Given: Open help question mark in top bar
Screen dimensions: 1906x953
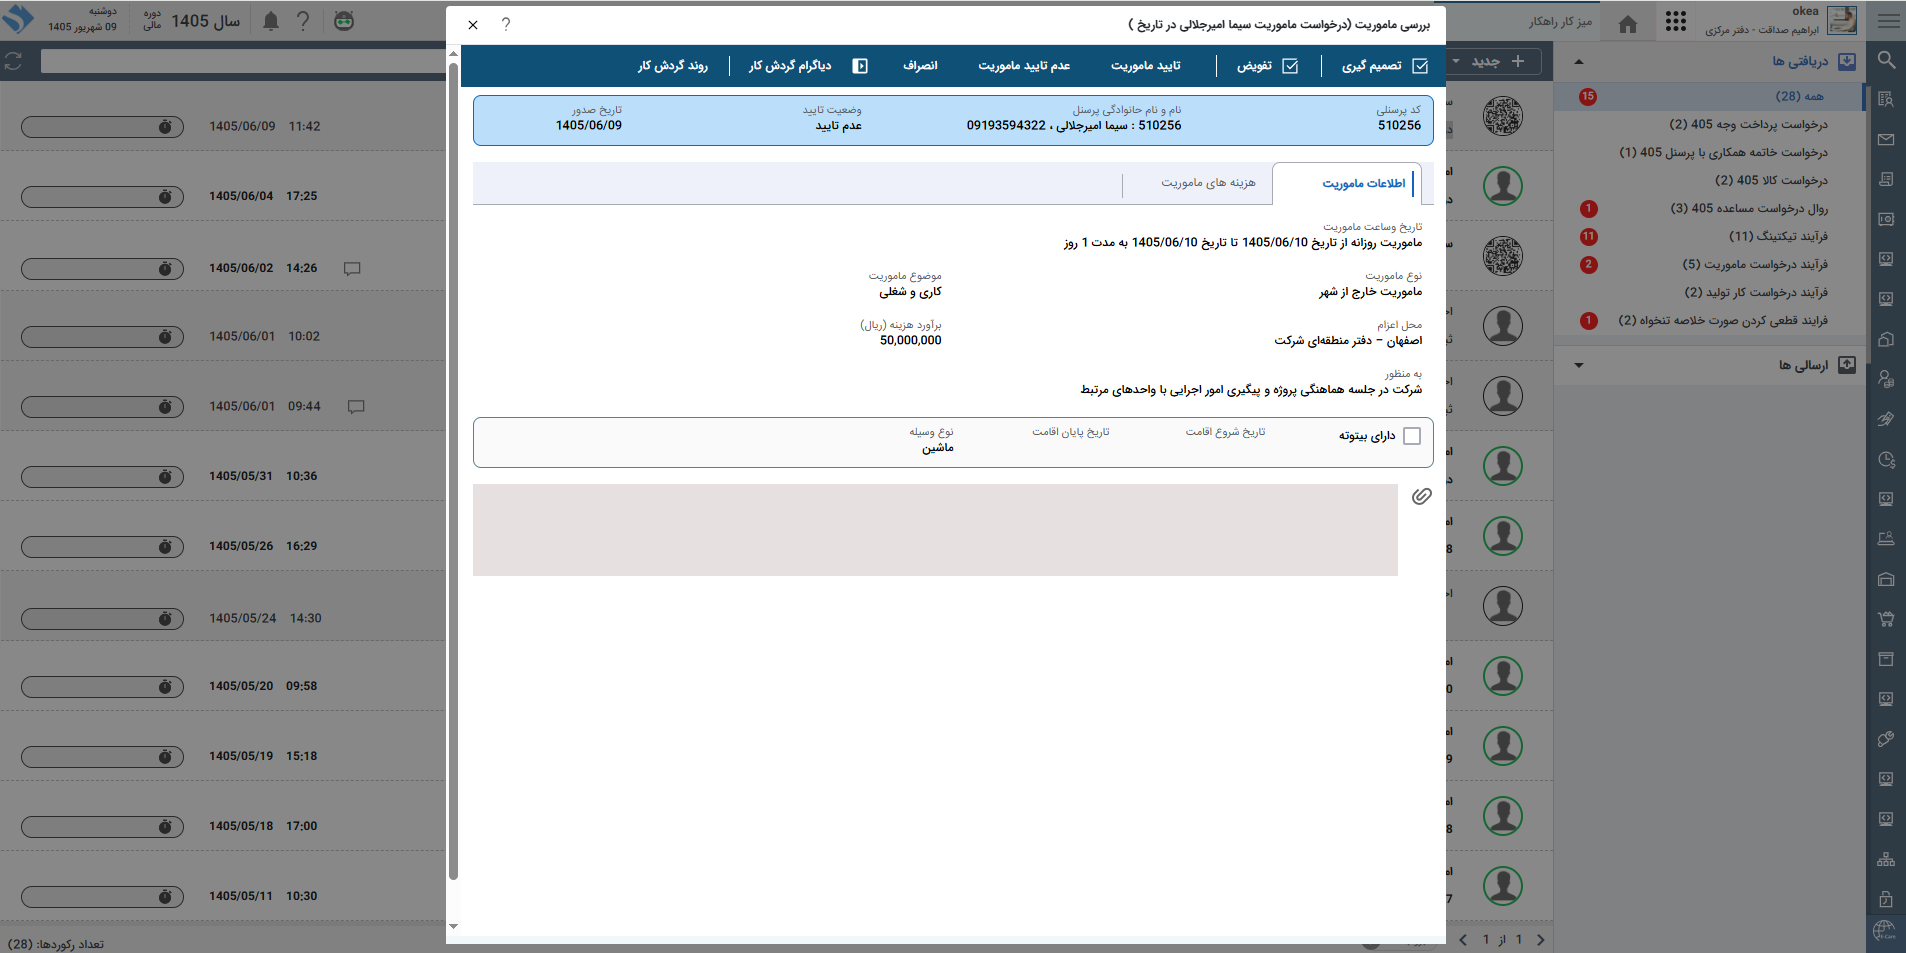Looking at the screenshot, I should tap(303, 21).
